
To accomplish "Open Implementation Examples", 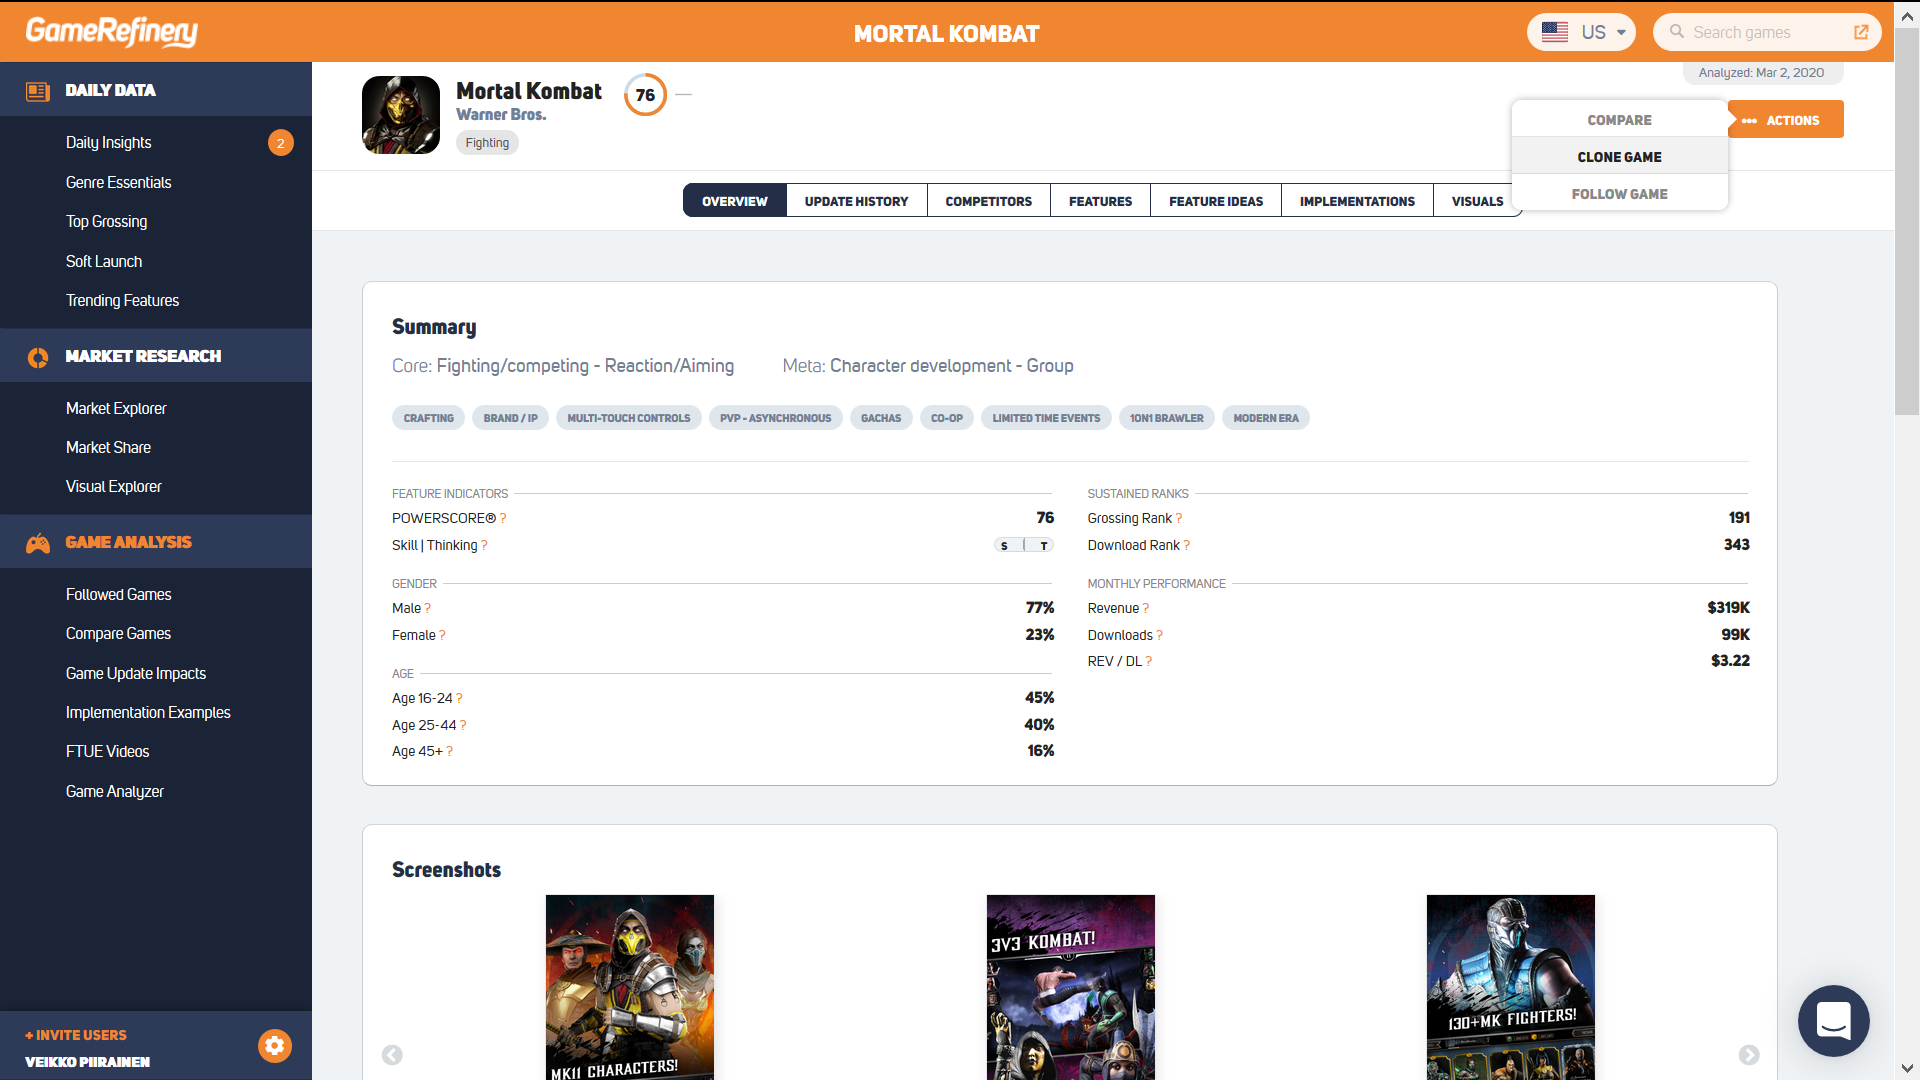I will [148, 713].
